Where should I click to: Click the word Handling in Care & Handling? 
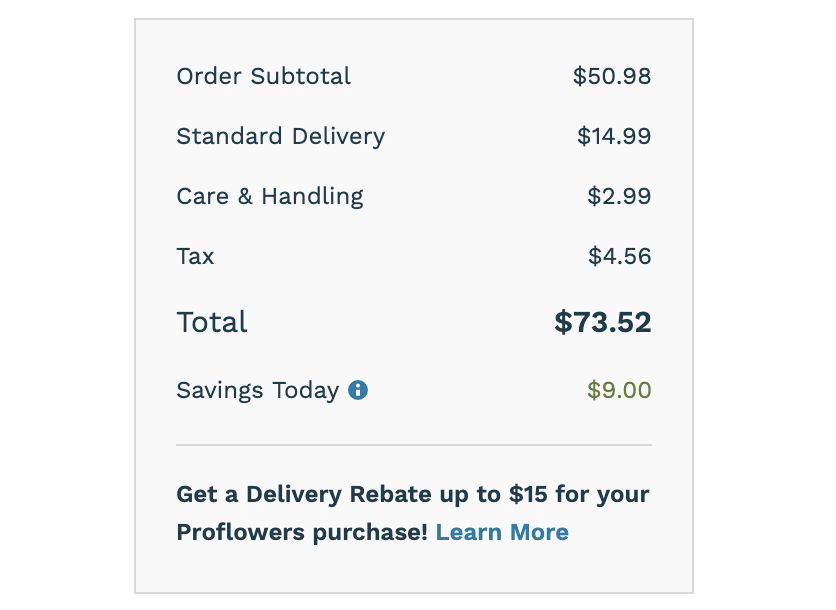coord(312,196)
